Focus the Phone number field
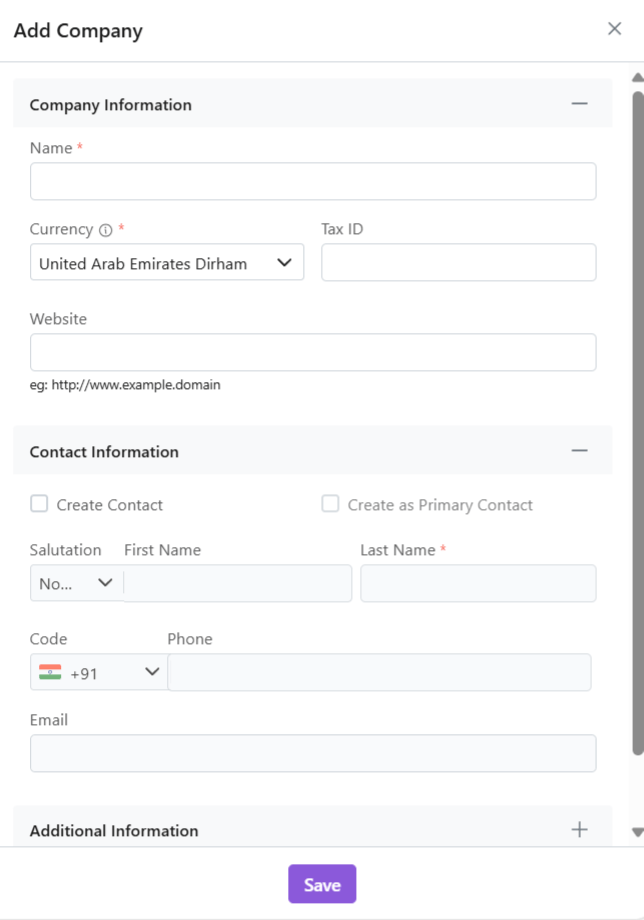Image resolution: width=644 pixels, height=920 pixels. tap(379, 673)
